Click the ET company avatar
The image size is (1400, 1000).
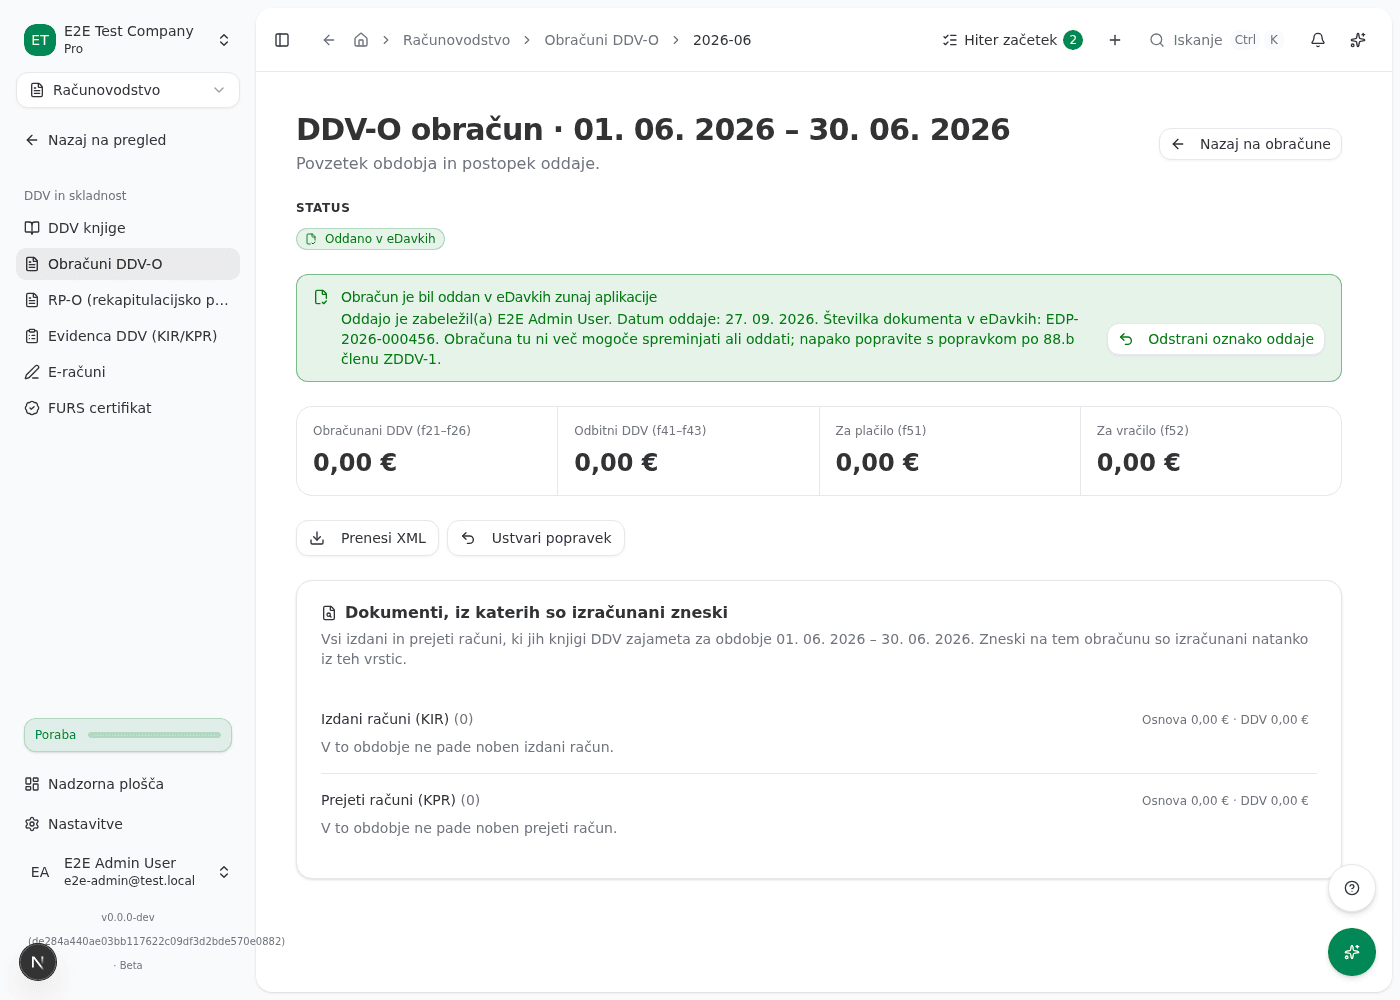(40, 40)
